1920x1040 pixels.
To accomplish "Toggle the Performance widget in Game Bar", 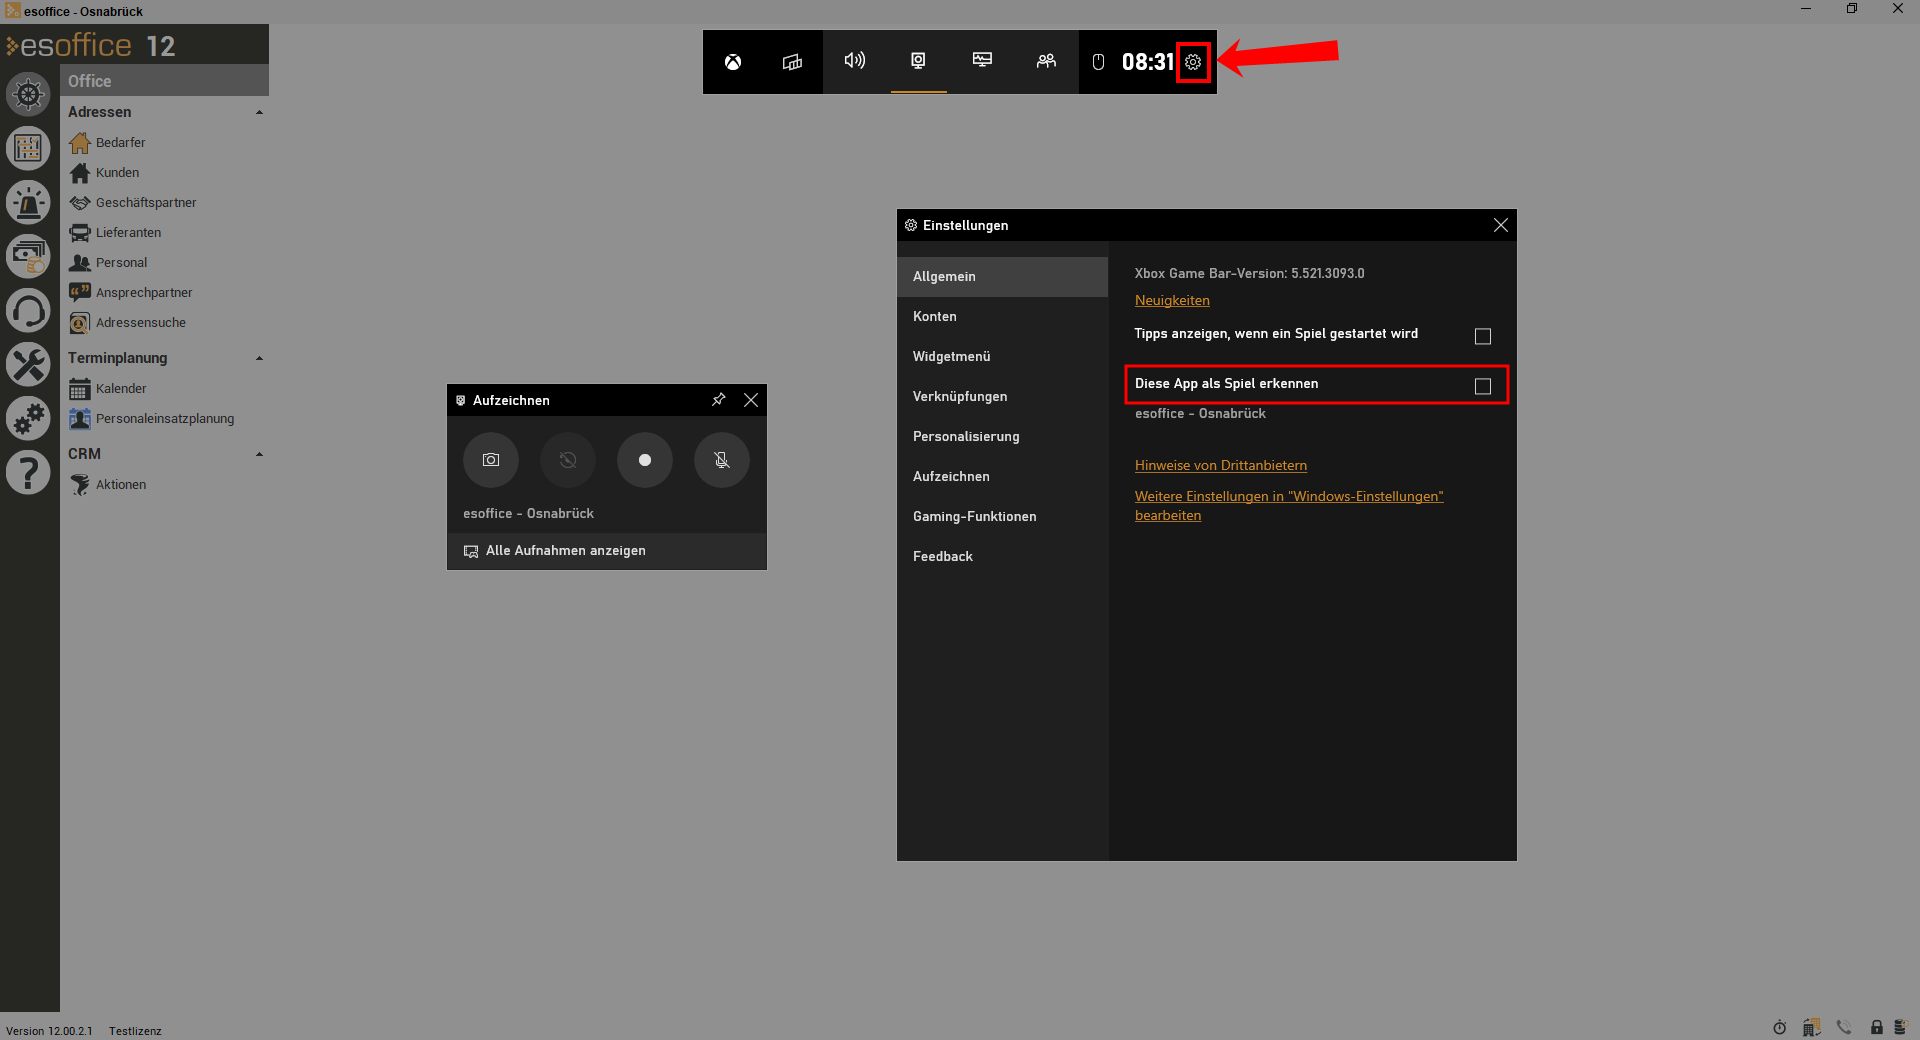I will tap(982, 61).
